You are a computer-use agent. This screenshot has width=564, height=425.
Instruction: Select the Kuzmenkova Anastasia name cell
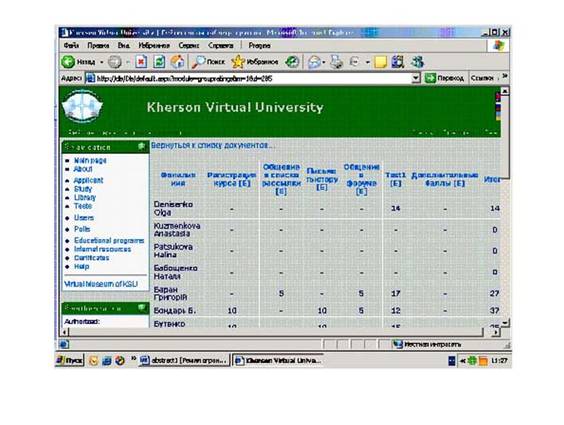point(177,230)
